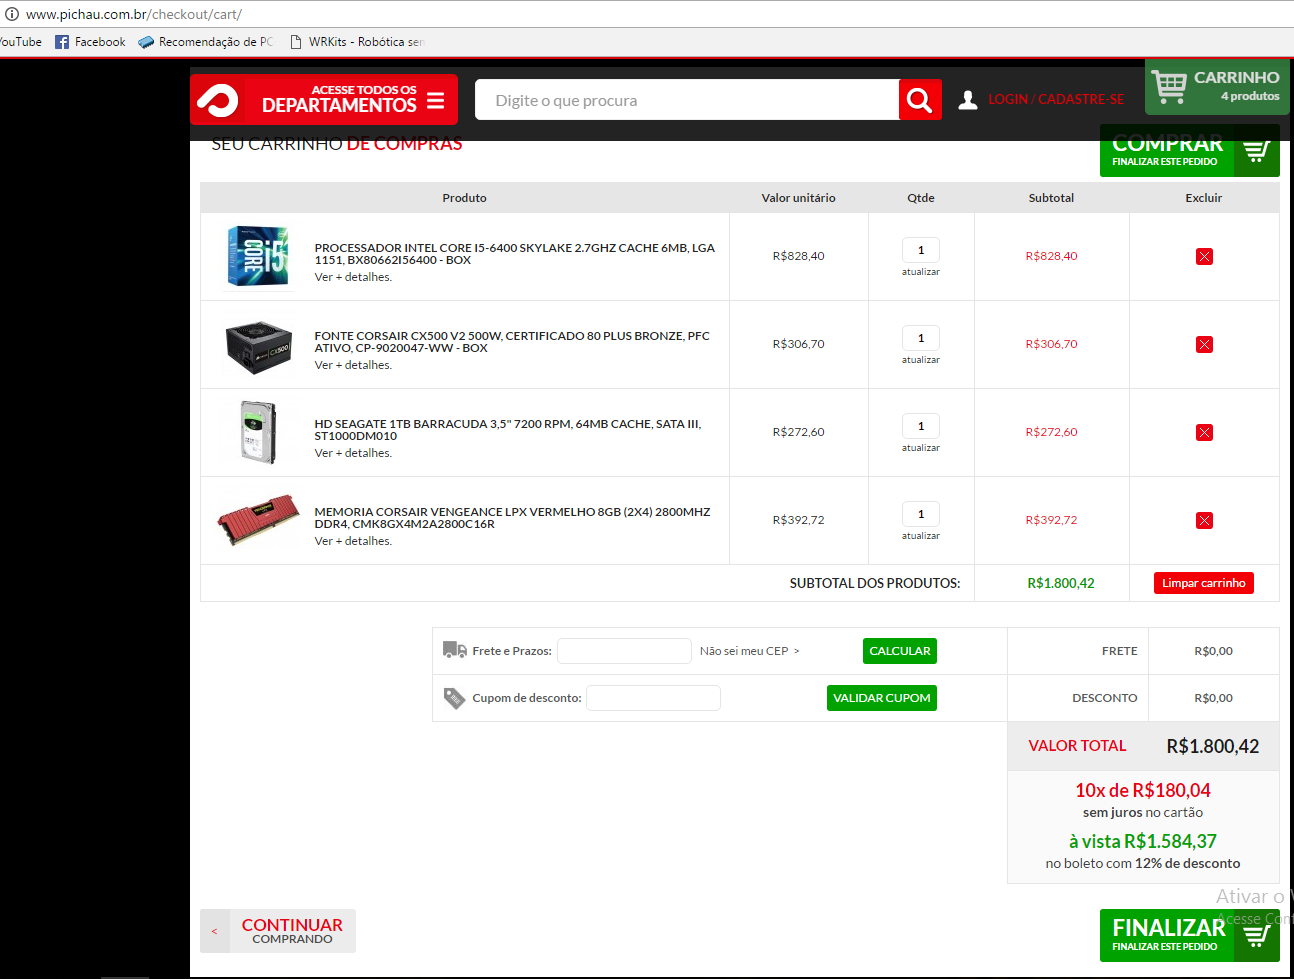Image resolution: width=1294 pixels, height=979 pixels.
Task: Click the CONTINUAR COMPRANDO button
Action: click(278, 931)
